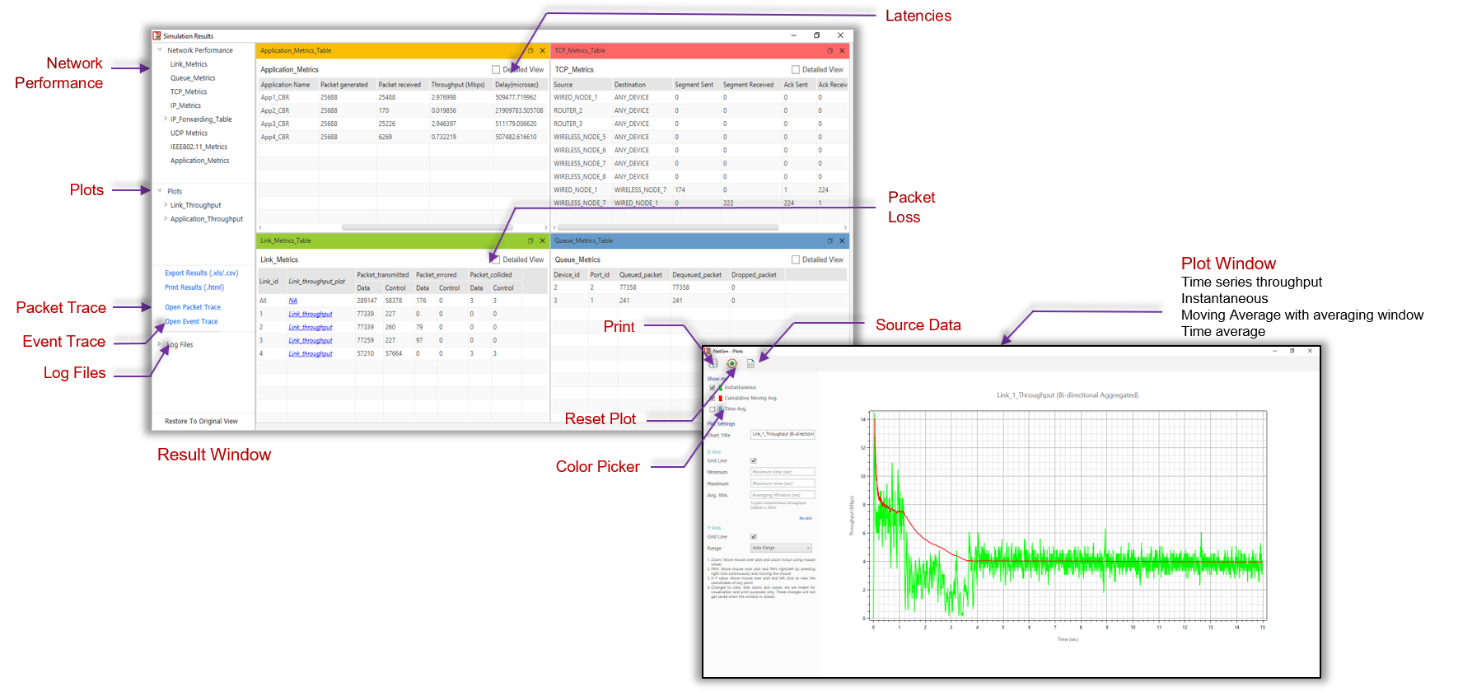
Task: Close the Link_Metrics_Table panel
Action: tap(542, 241)
